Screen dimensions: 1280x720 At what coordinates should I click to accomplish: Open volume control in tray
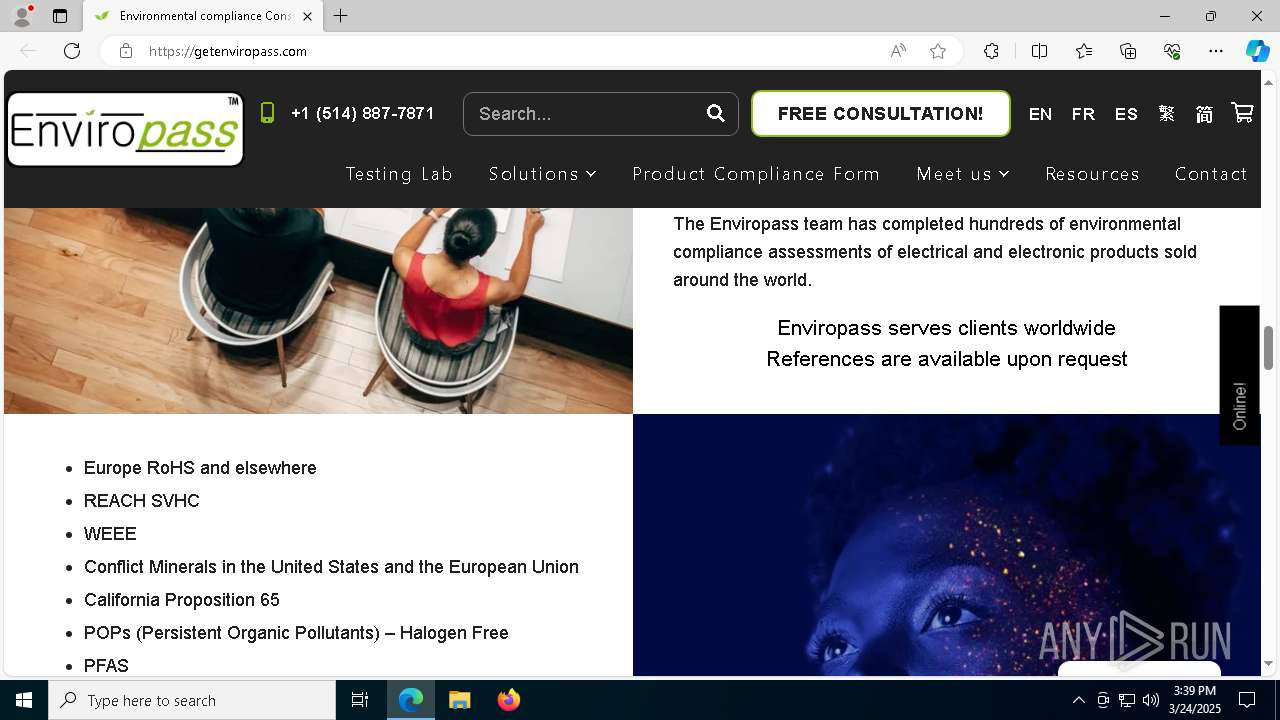tap(1151, 700)
